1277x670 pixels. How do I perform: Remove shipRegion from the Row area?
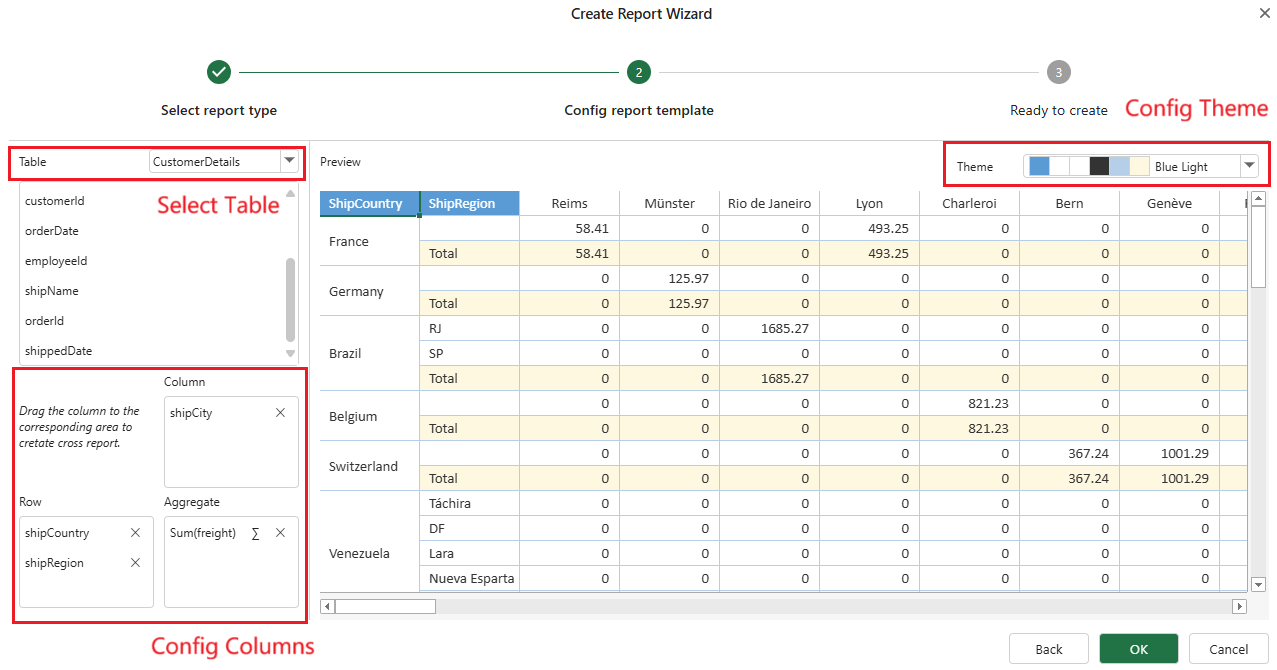[x=135, y=563]
